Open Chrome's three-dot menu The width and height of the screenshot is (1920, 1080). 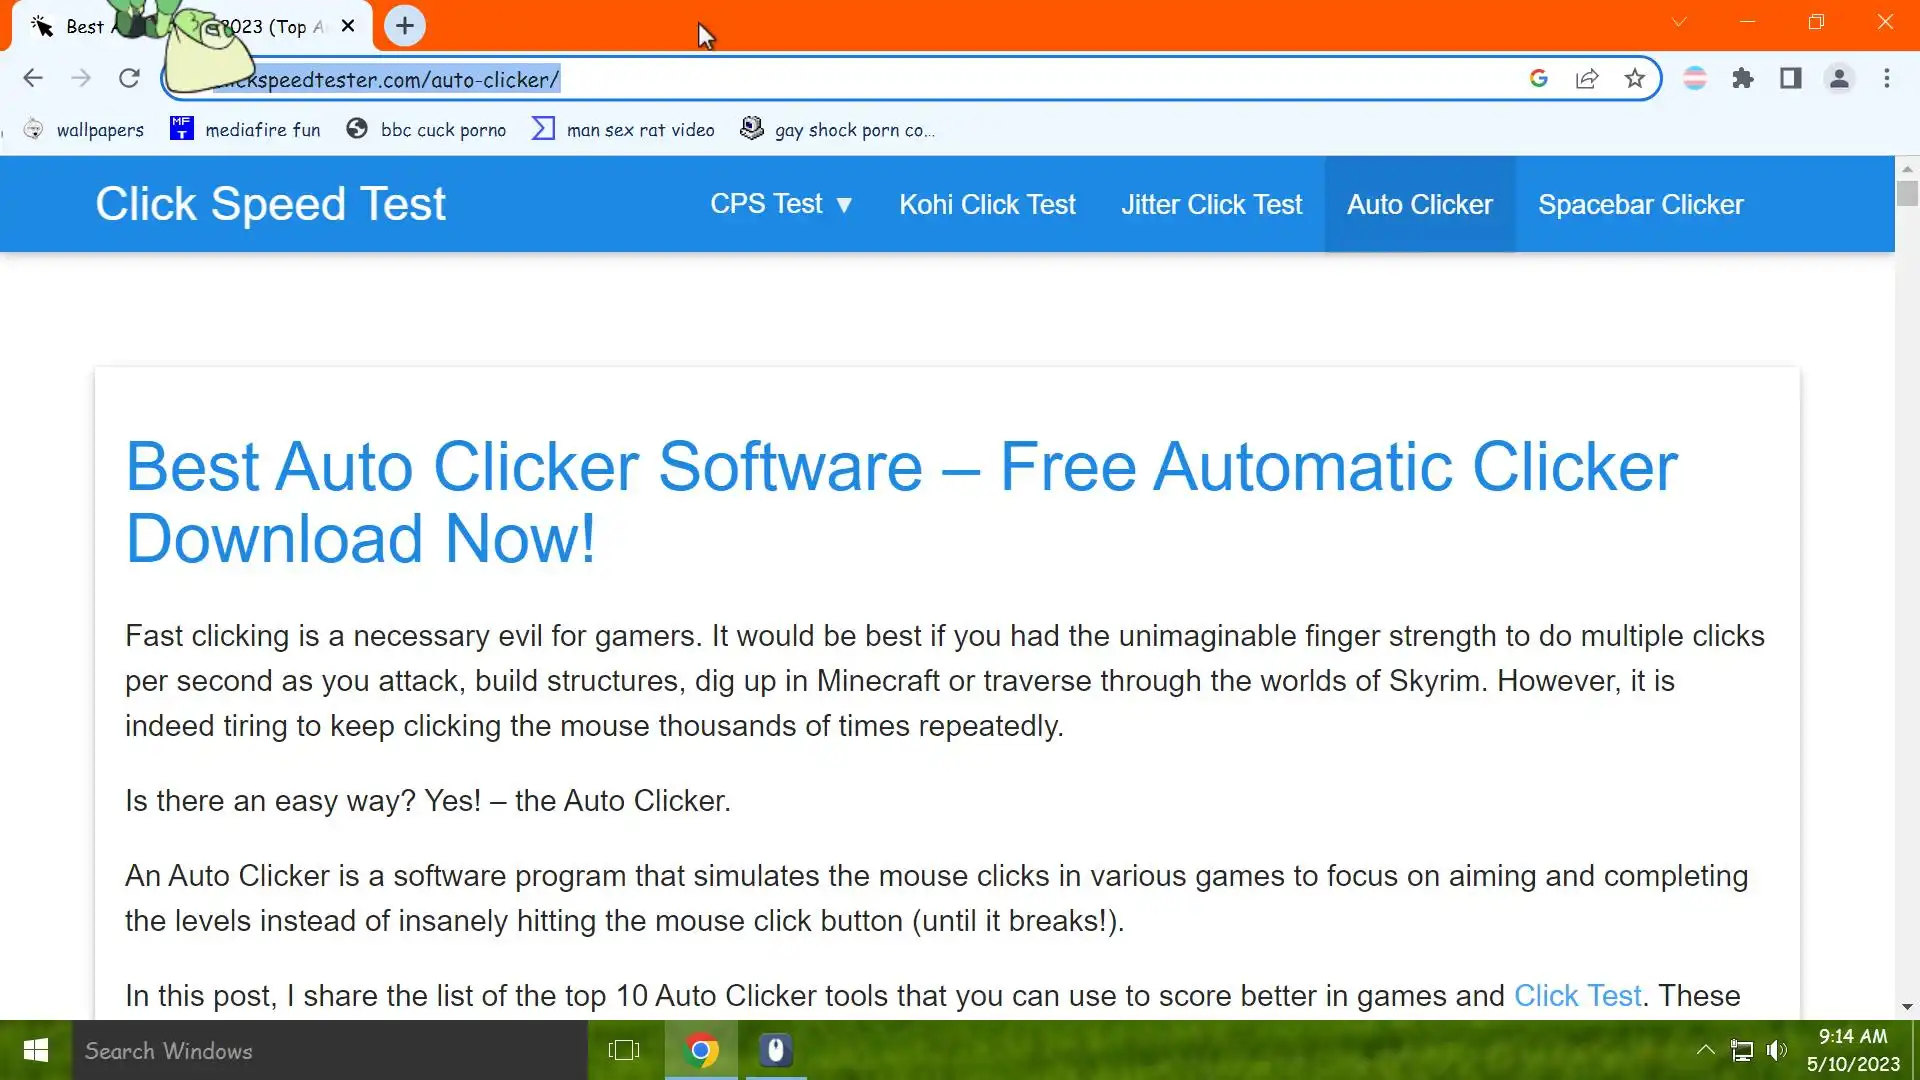click(1886, 78)
